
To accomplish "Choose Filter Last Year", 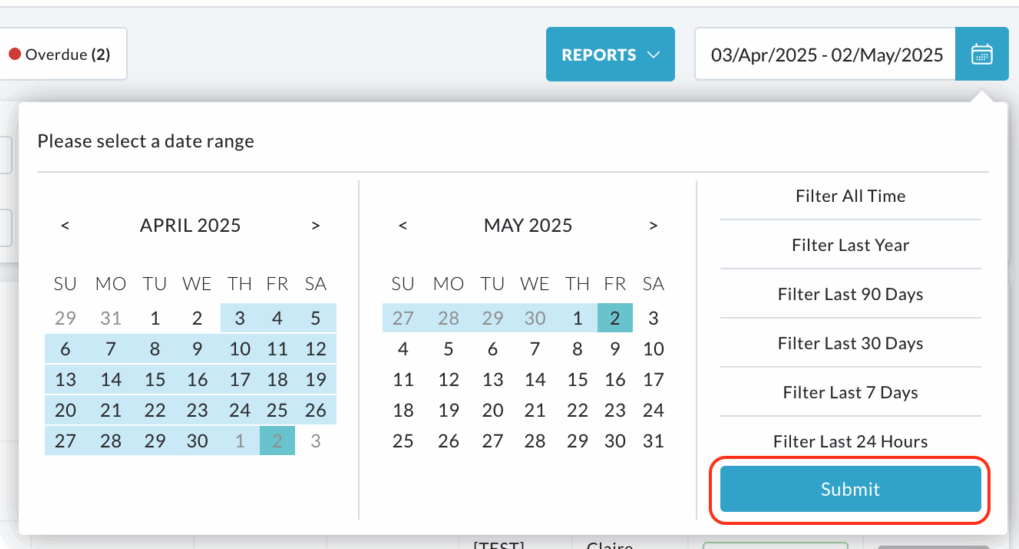I will coord(850,245).
